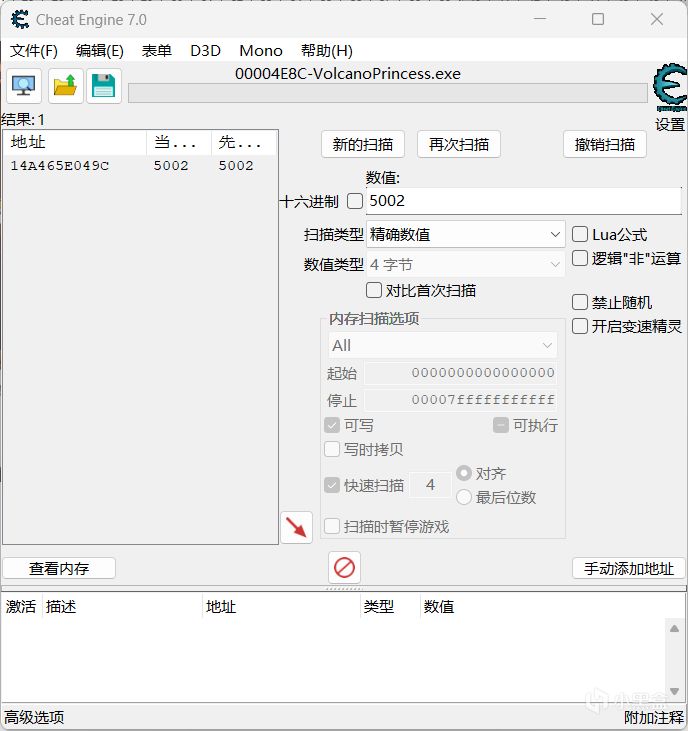Open 高级选项 at the bottom
Image resolution: width=688 pixels, height=731 pixels.
click(x=34, y=717)
